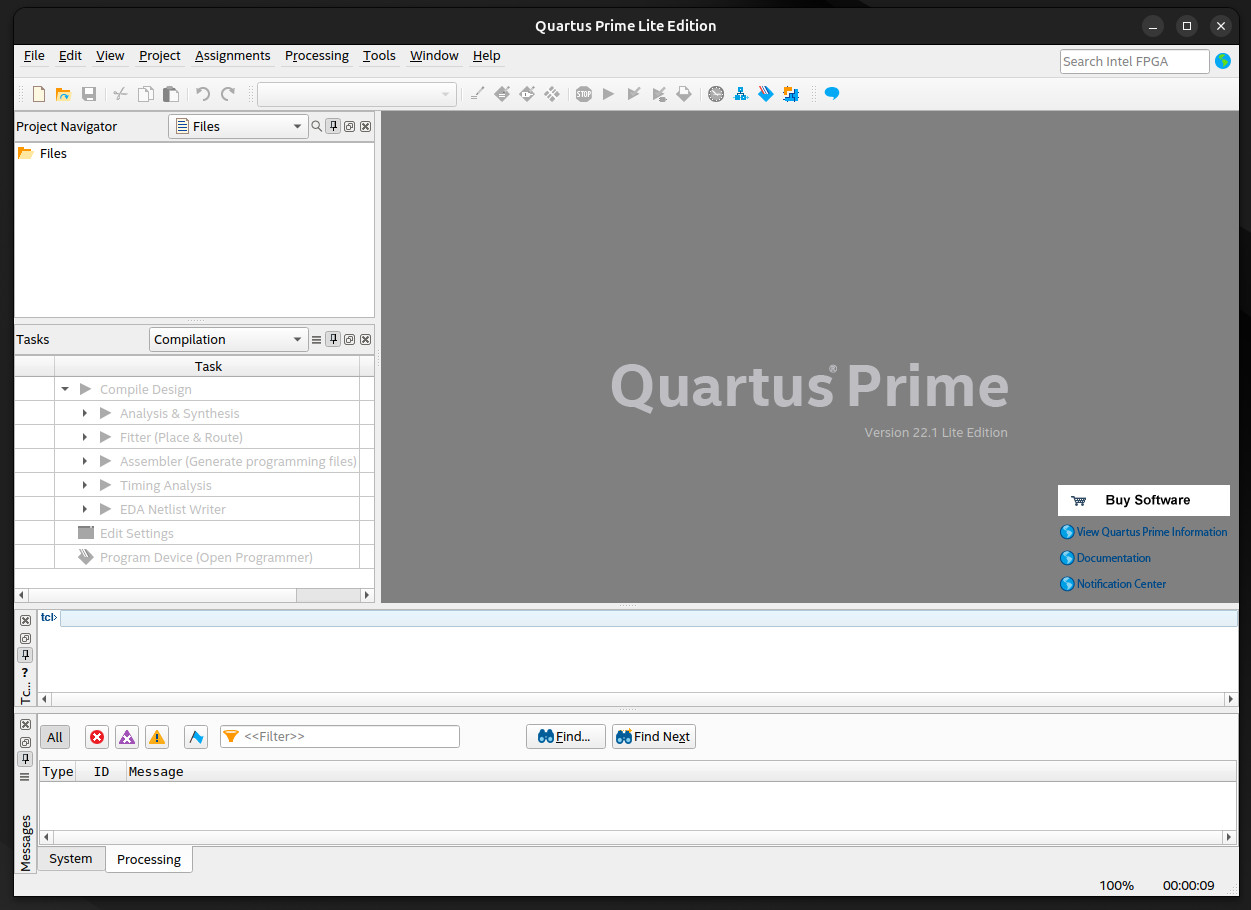
Task: Toggle critical warning messages filter
Action: (127, 737)
